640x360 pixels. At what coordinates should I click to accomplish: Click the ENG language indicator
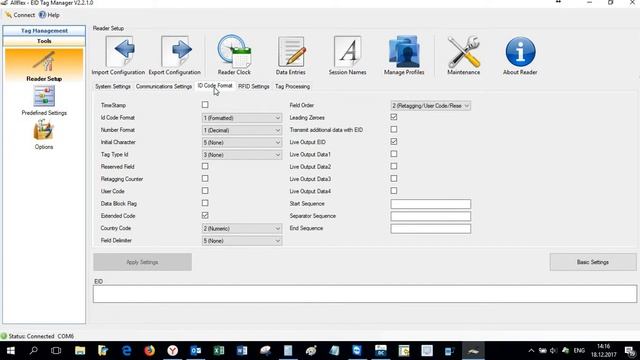click(x=579, y=351)
